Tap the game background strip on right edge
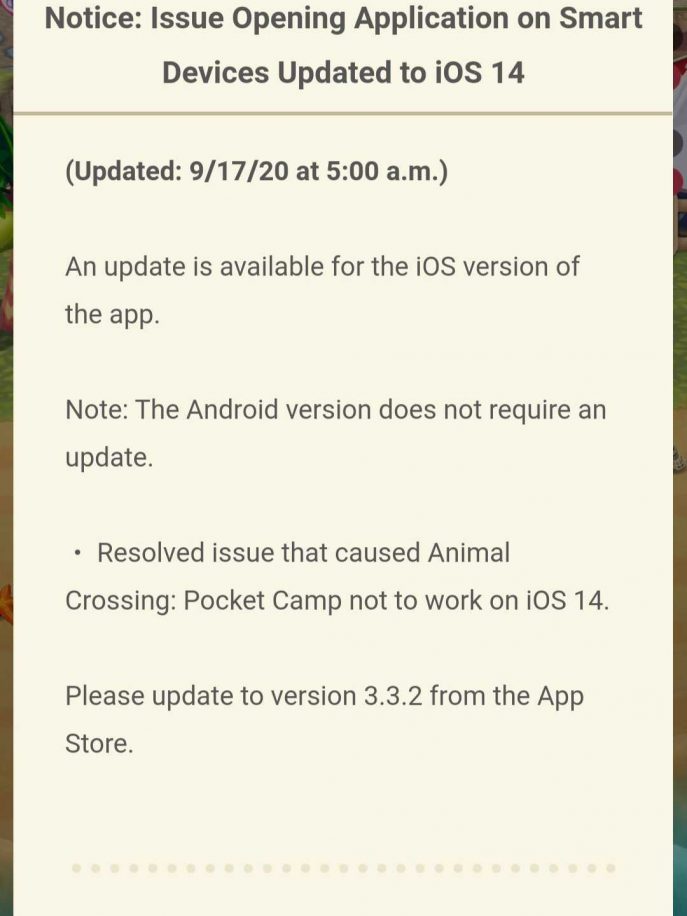 [x=680, y=458]
